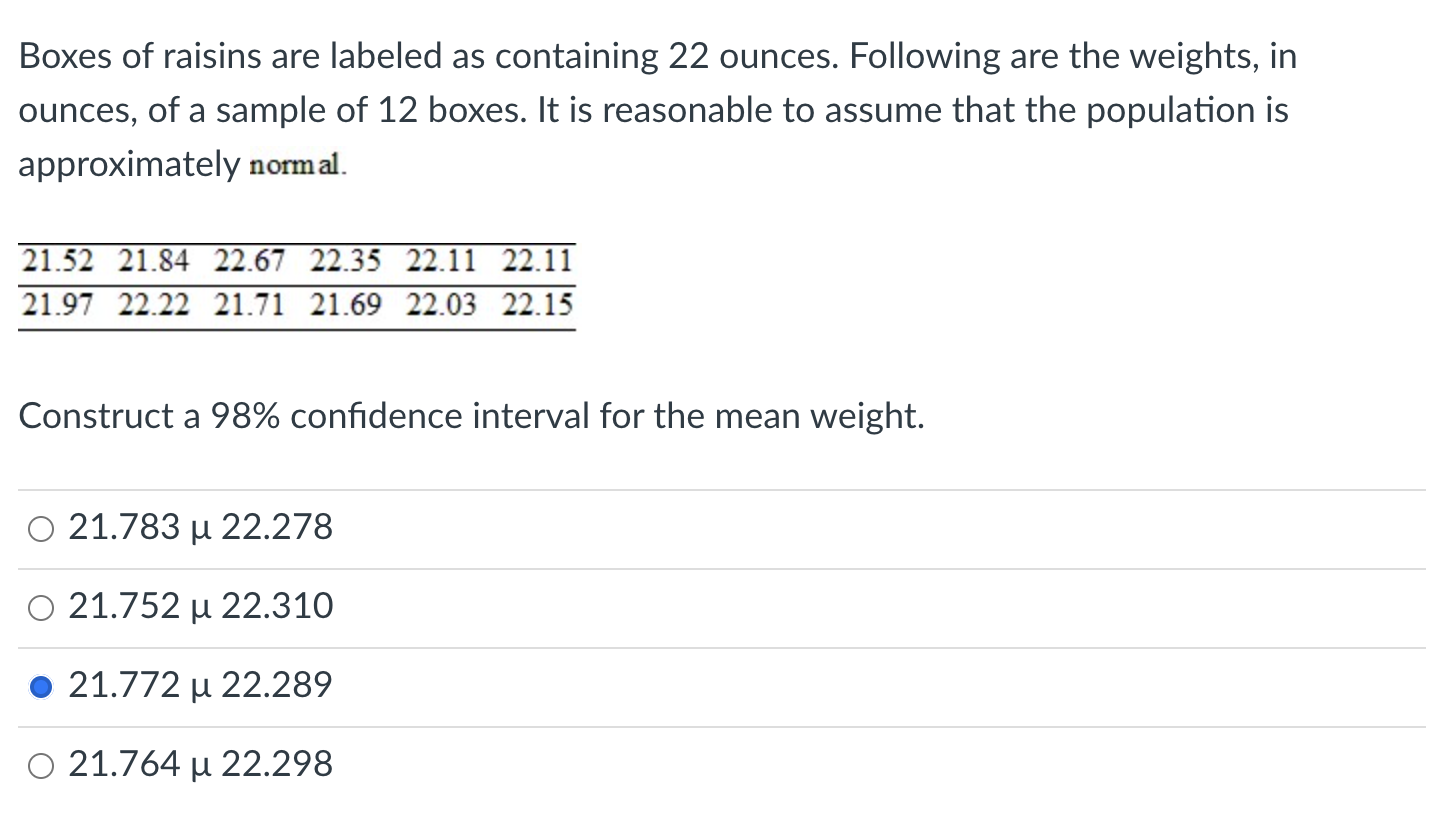Click the value 22.15 in the table
Screen dimensions: 1454x828
coord(540,305)
